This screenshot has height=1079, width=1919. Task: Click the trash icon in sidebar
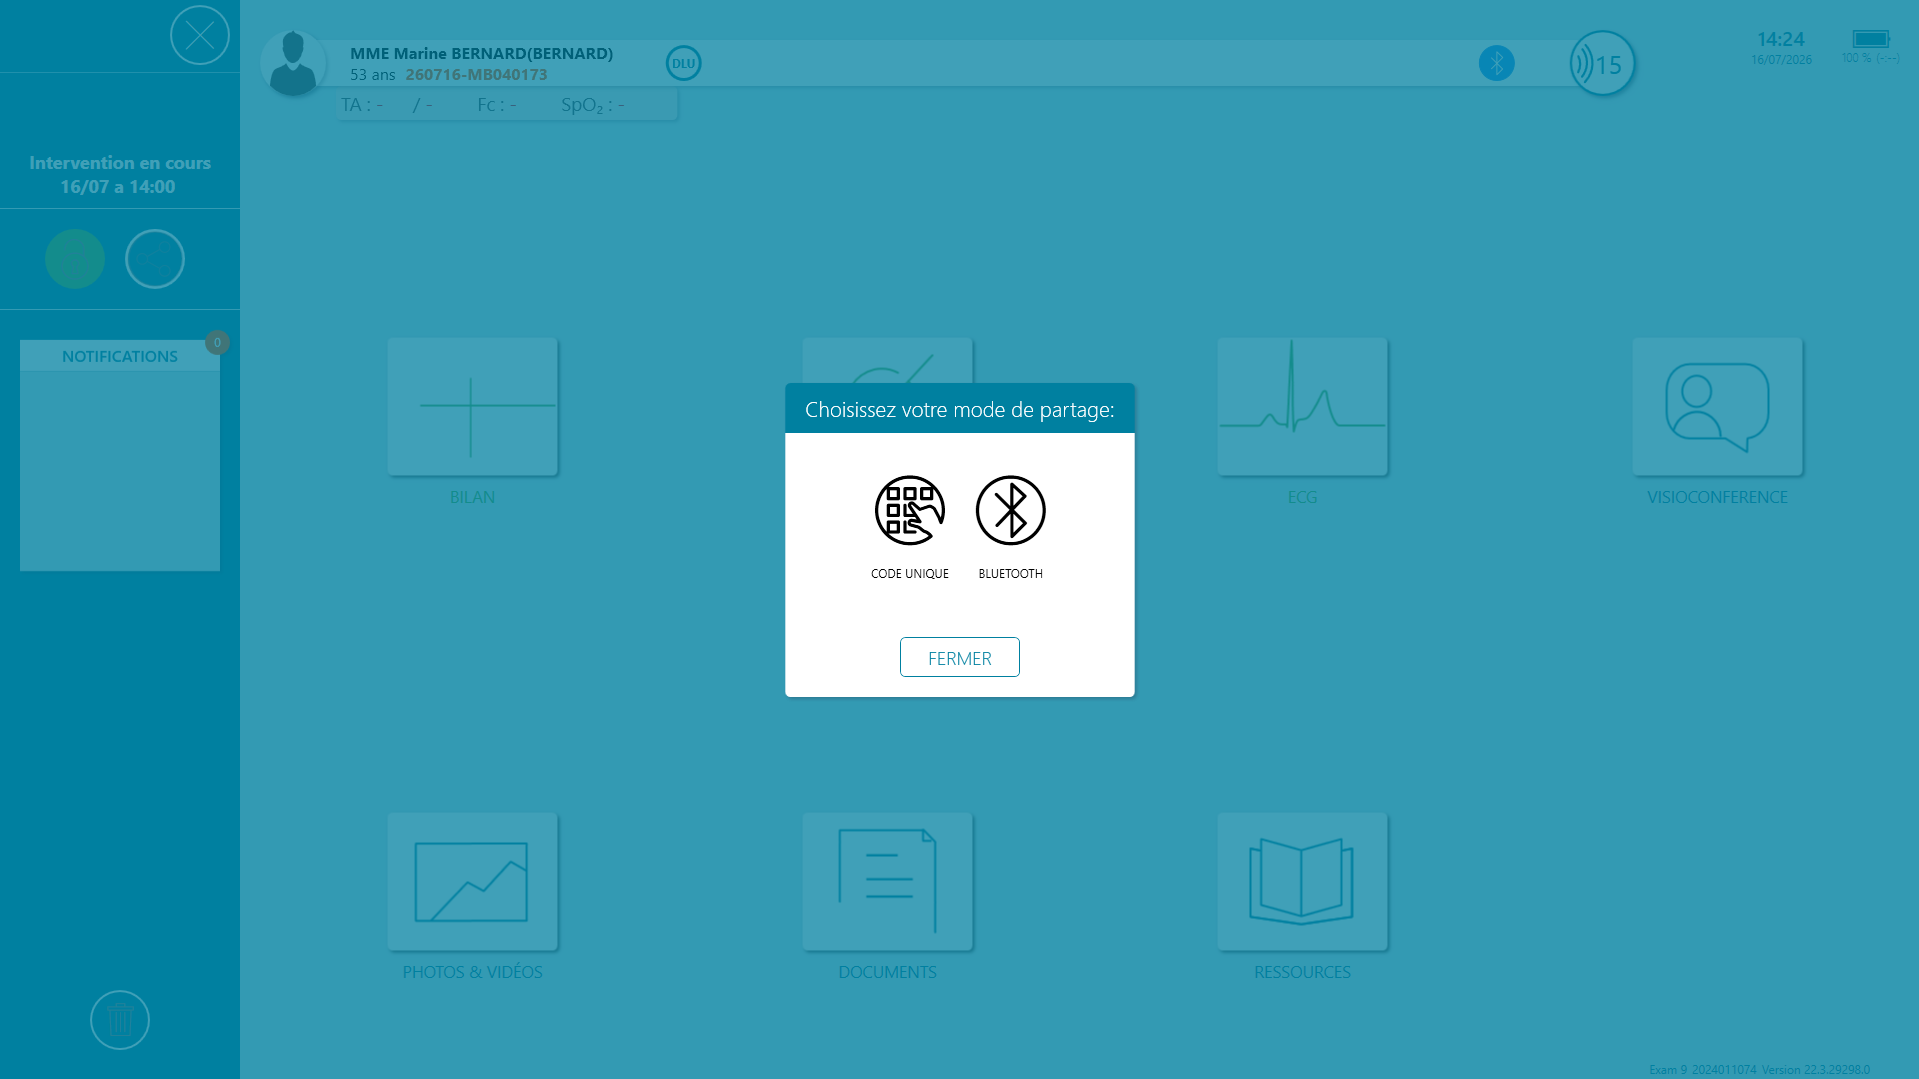120,1020
